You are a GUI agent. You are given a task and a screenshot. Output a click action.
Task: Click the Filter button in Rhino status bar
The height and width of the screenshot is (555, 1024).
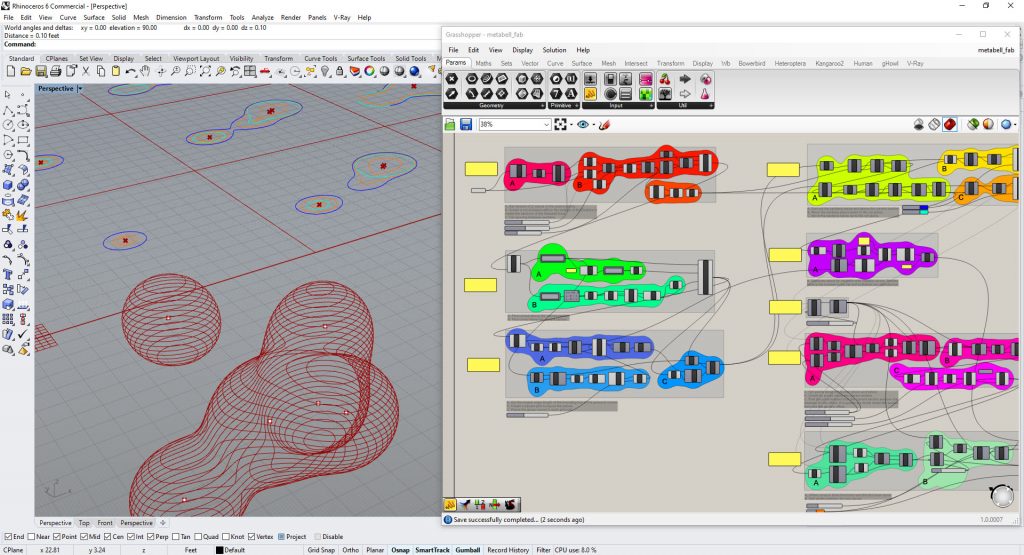543,550
